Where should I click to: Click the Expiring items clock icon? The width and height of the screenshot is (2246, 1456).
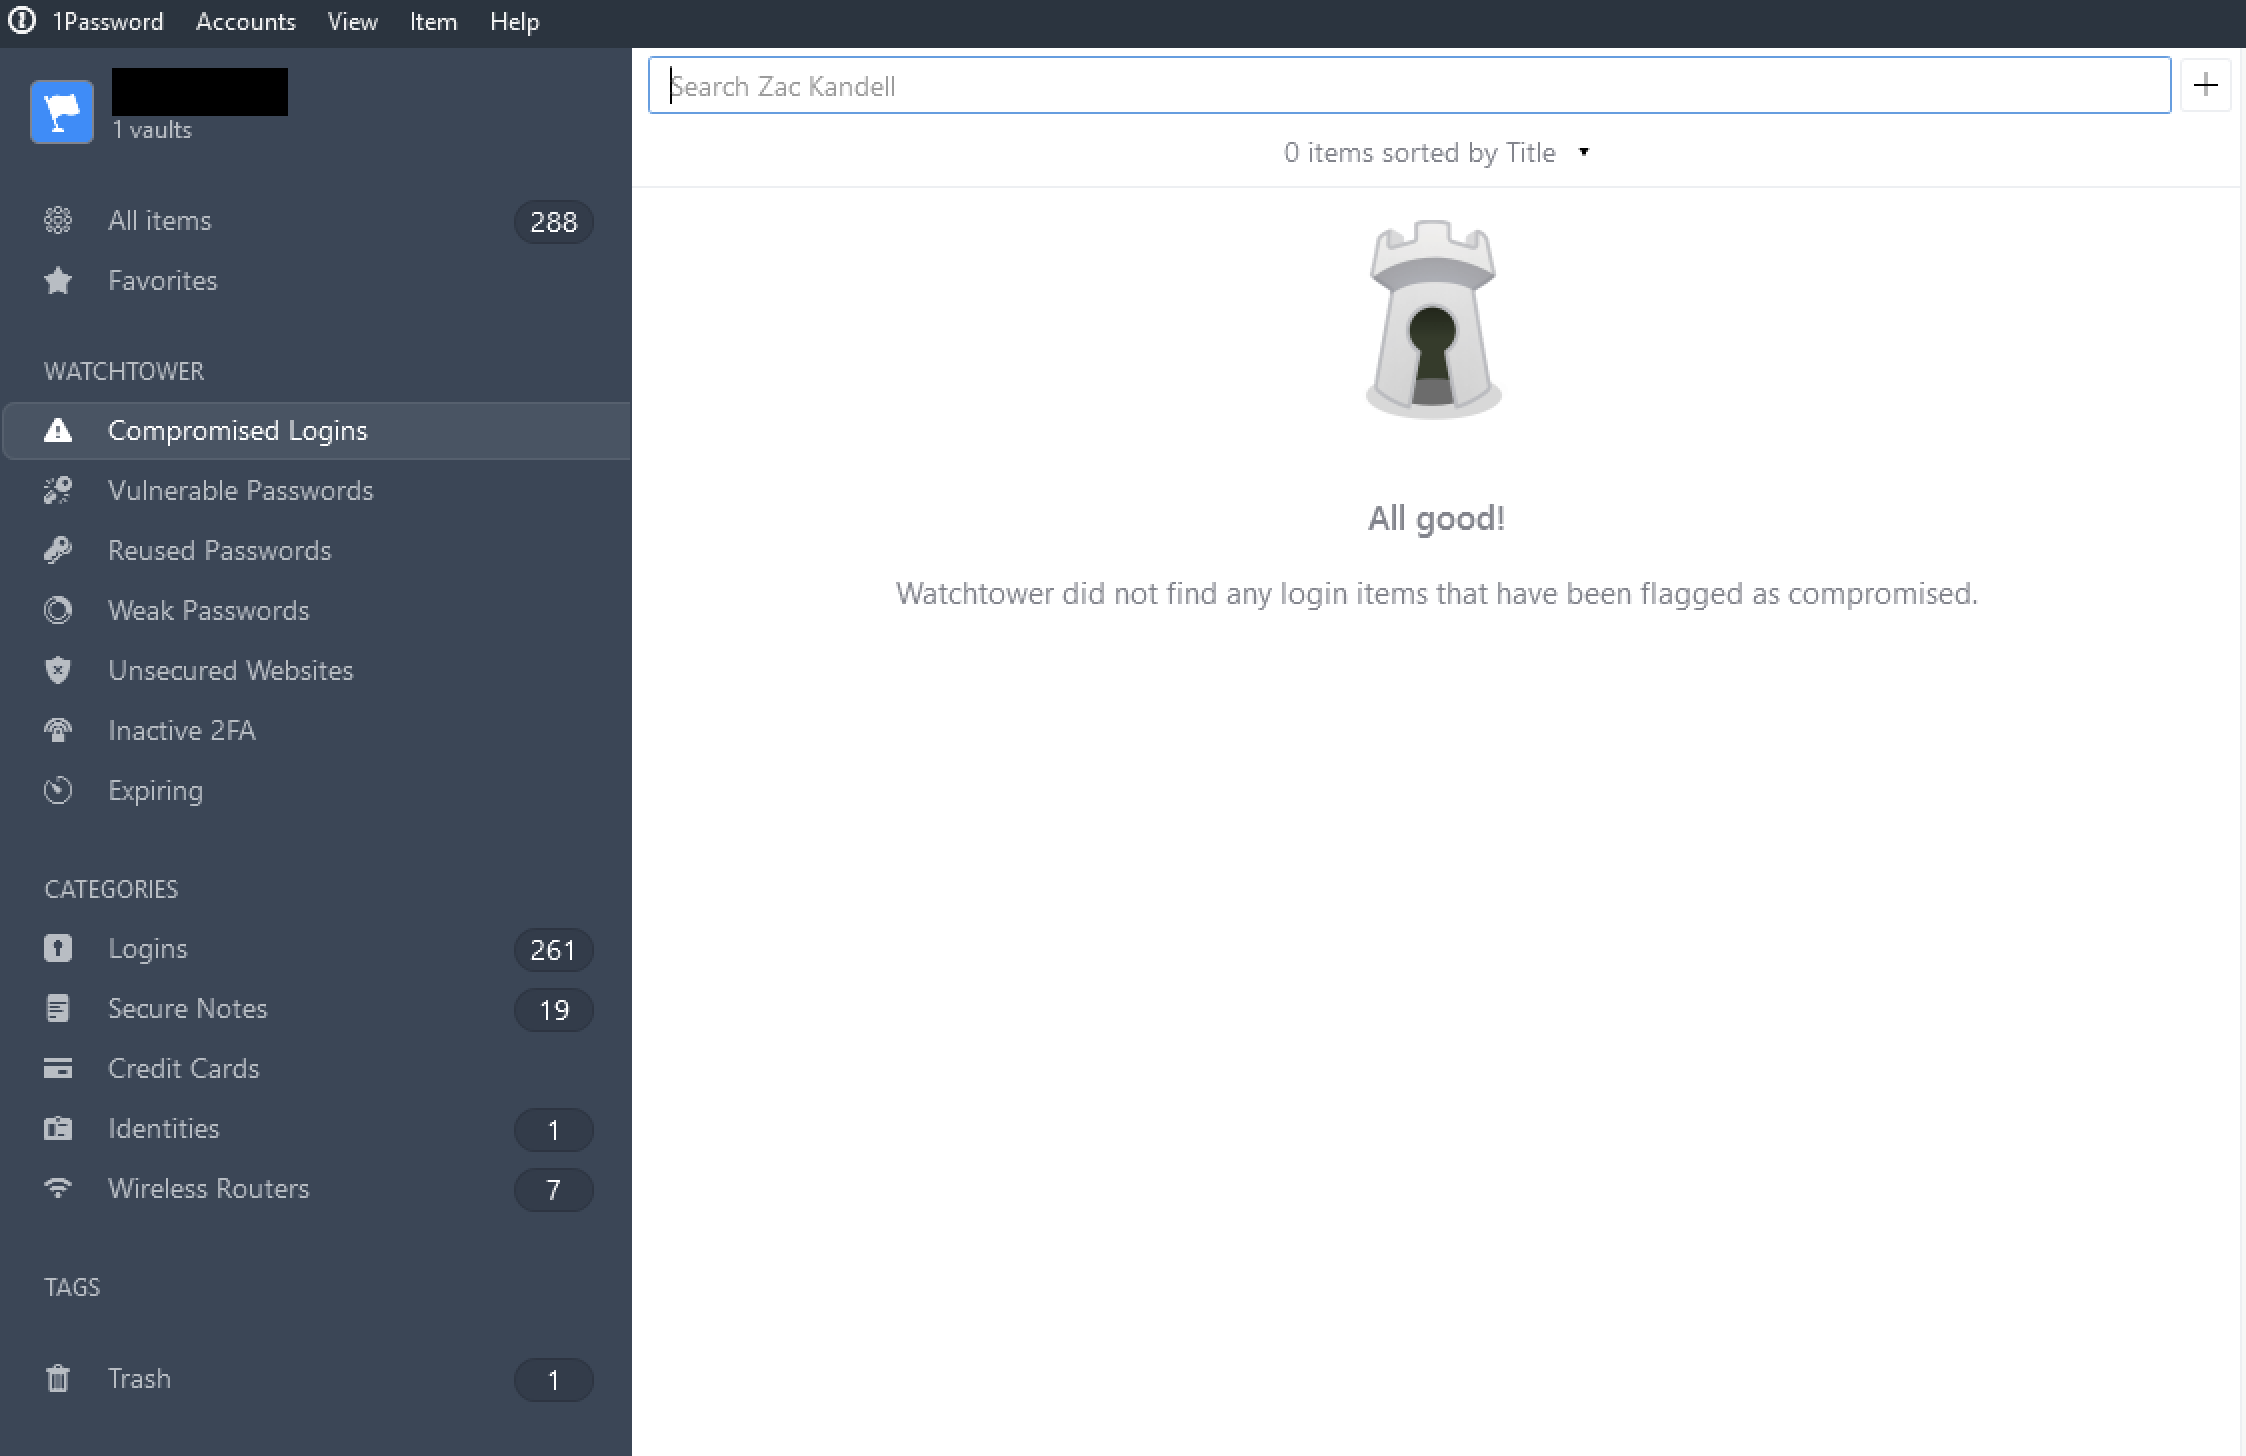[x=59, y=791]
